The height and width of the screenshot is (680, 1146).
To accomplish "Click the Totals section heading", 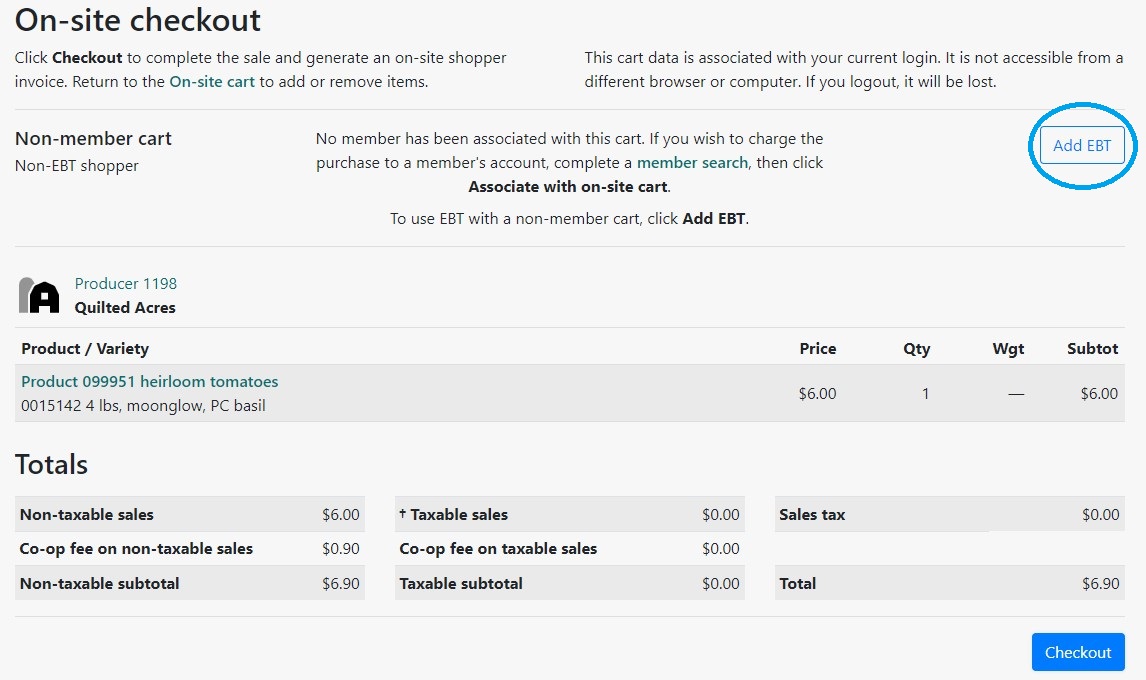I will [x=52, y=465].
